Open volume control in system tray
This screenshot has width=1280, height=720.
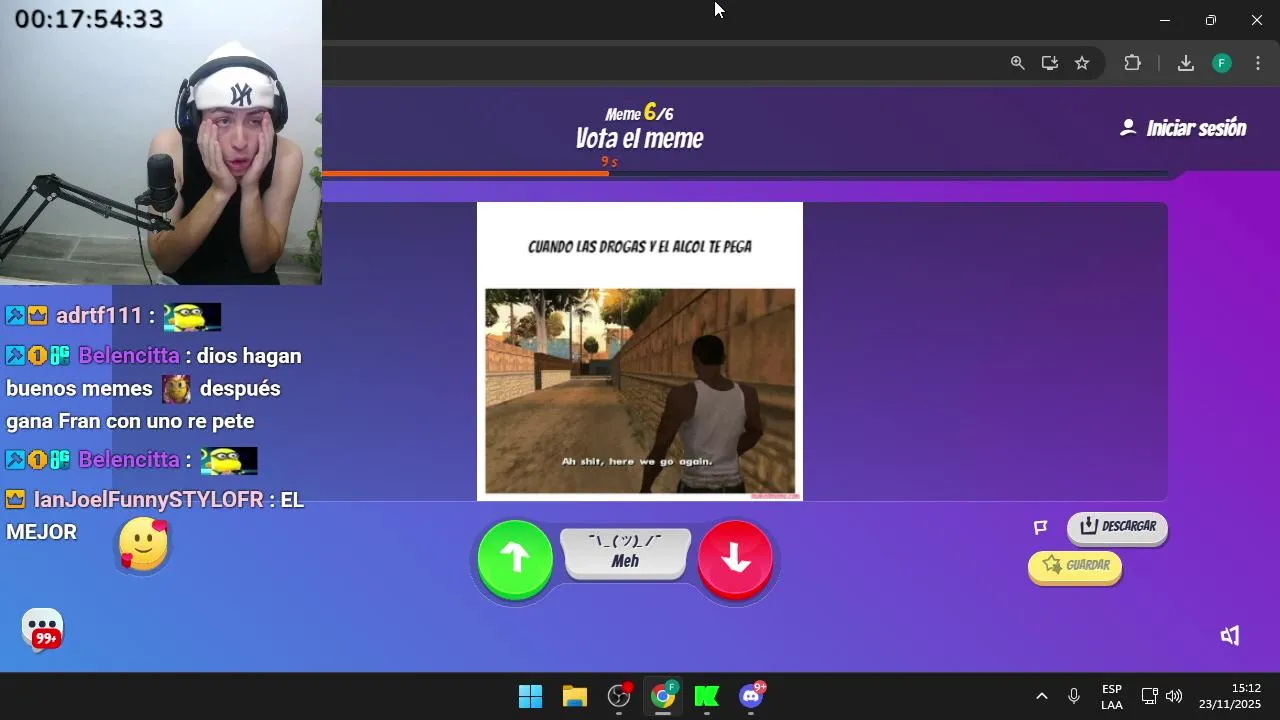pyautogui.click(x=1174, y=696)
